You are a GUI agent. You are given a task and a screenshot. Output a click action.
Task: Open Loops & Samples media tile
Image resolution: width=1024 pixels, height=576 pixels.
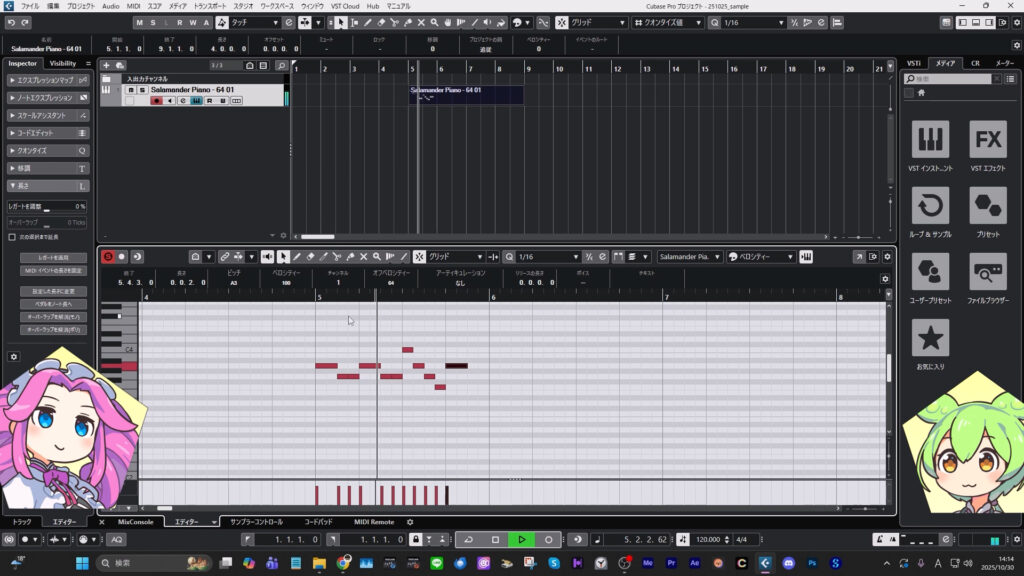pos(931,212)
